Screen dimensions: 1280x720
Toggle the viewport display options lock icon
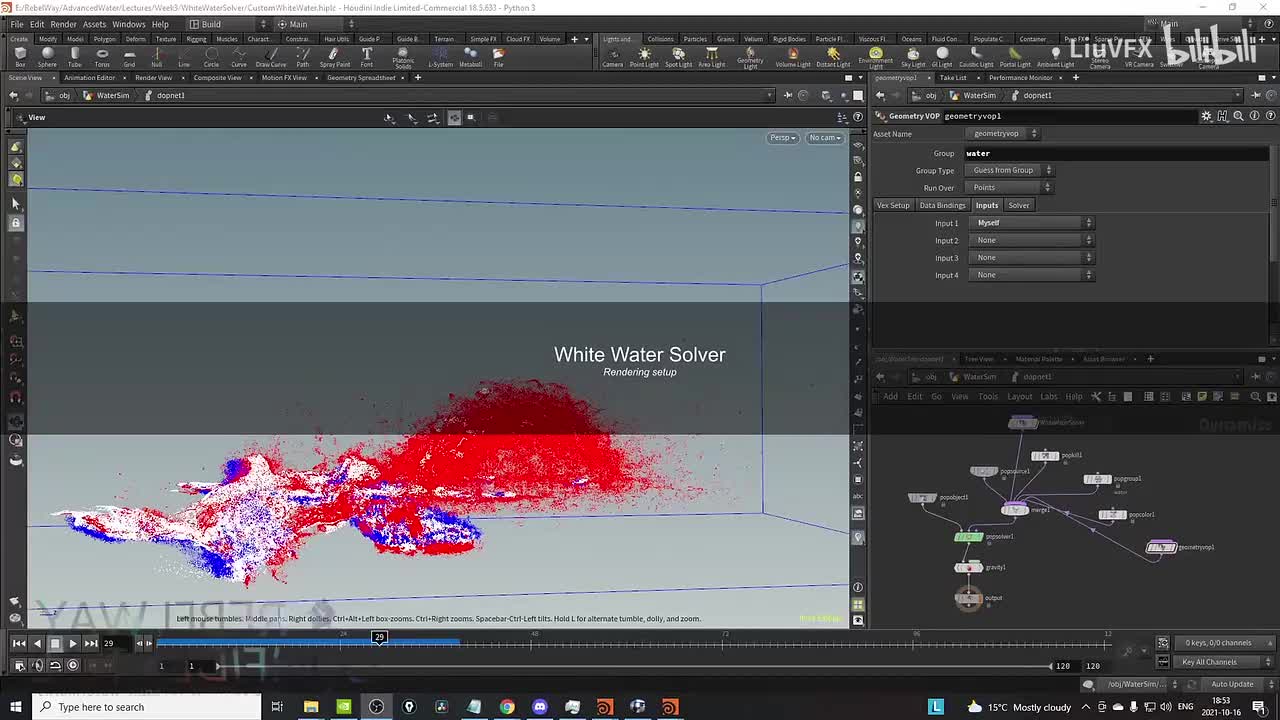857,177
